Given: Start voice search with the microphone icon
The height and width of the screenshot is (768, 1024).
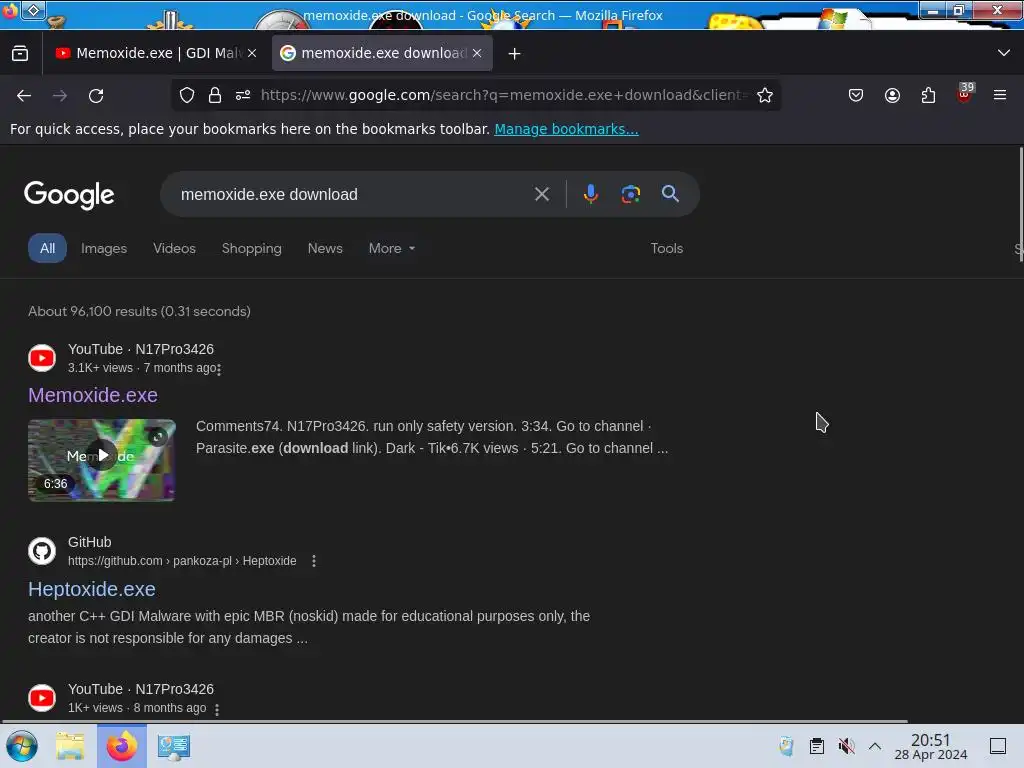Looking at the screenshot, I should pyautogui.click(x=590, y=194).
